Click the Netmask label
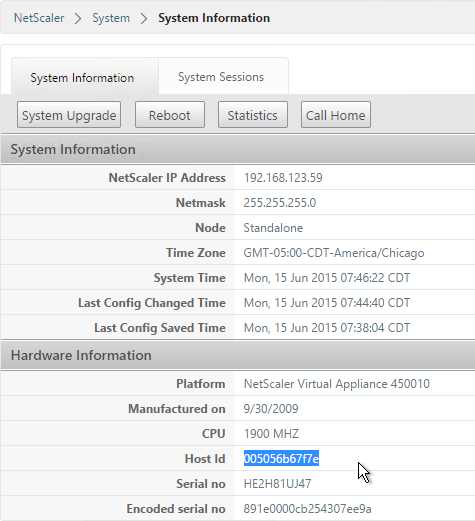This screenshot has width=475, height=521. (x=201, y=203)
